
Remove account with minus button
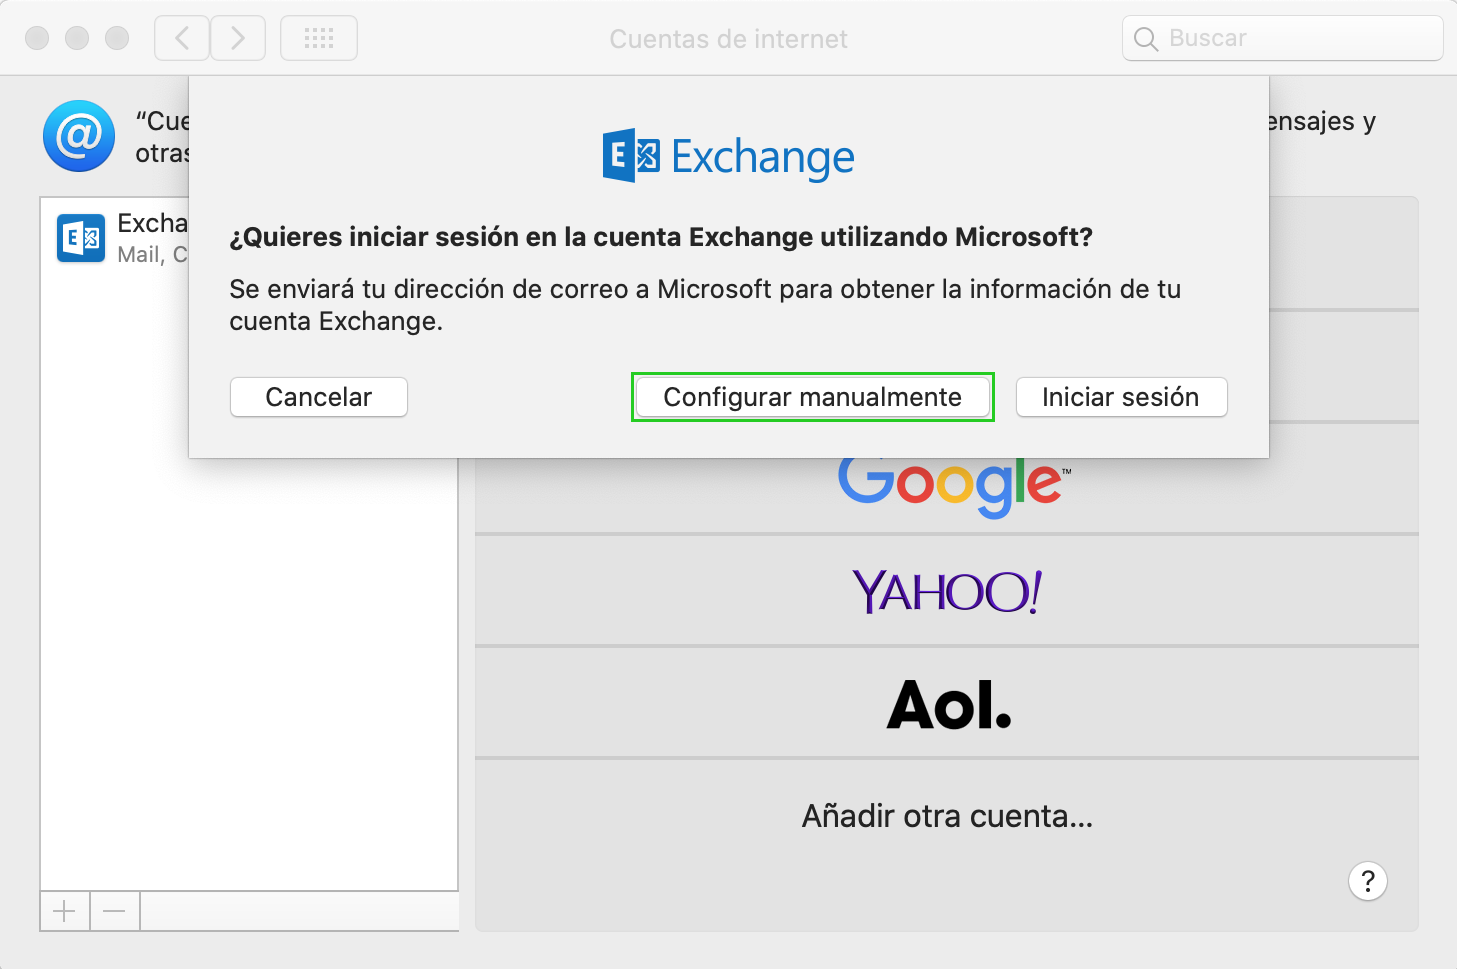[x=115, y=911]
